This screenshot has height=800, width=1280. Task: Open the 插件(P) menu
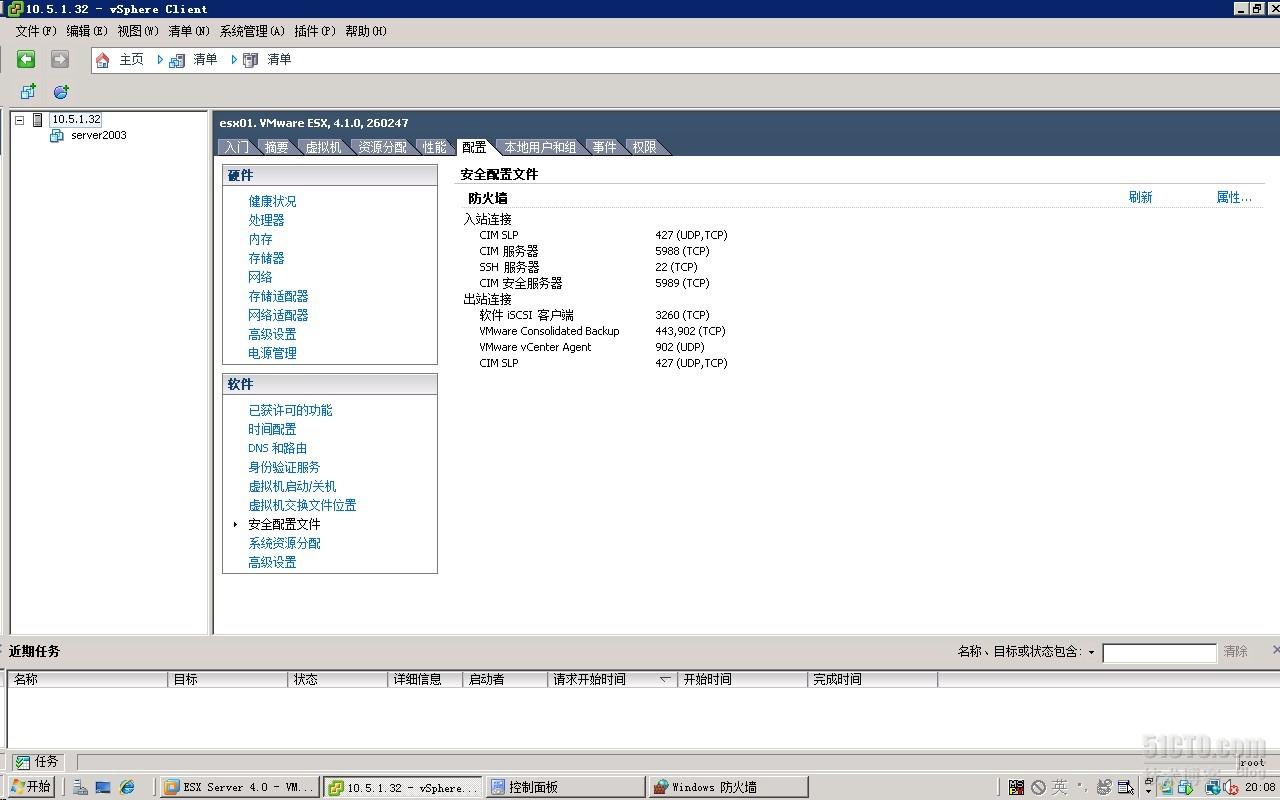(x=315, y=31)
